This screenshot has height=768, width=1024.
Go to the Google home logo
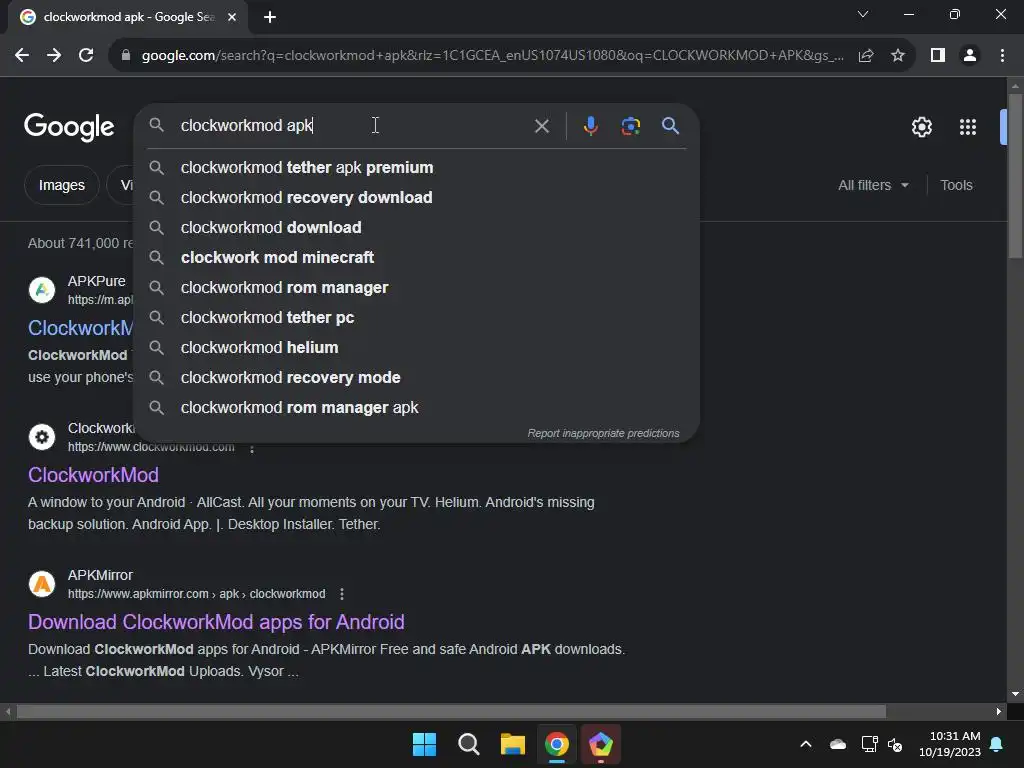coord(69,127)
